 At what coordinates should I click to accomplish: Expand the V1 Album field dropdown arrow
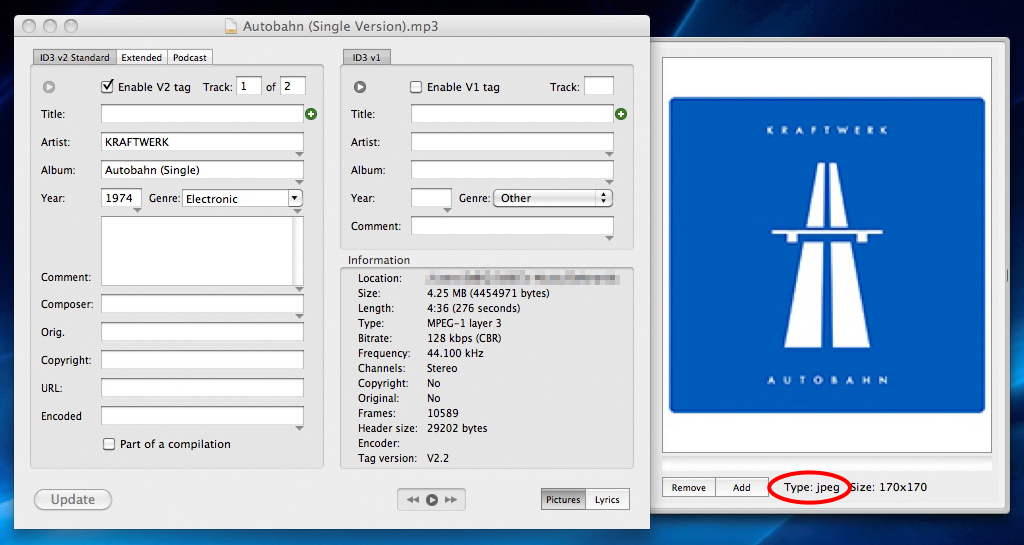(609, 183)
